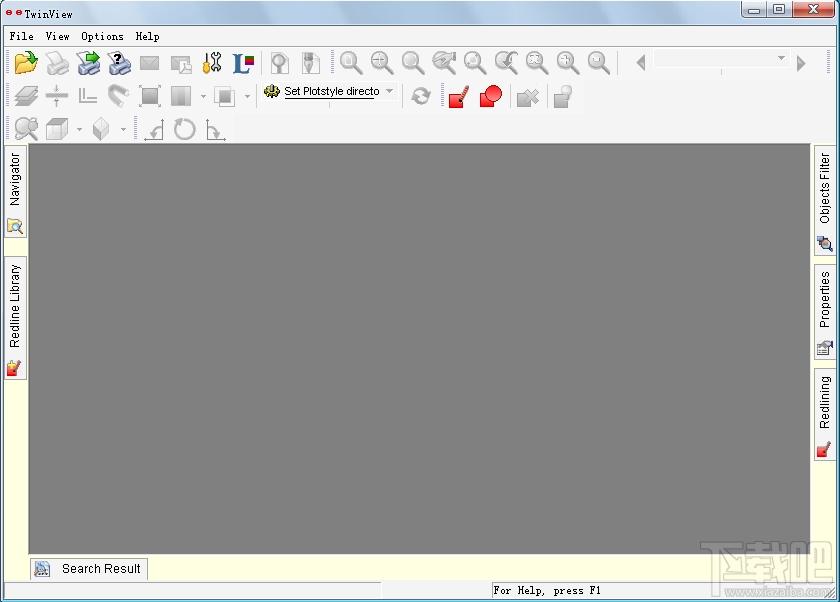
Task: Expand the 3D cube dropdown arrow
Action: pos(79,130)
